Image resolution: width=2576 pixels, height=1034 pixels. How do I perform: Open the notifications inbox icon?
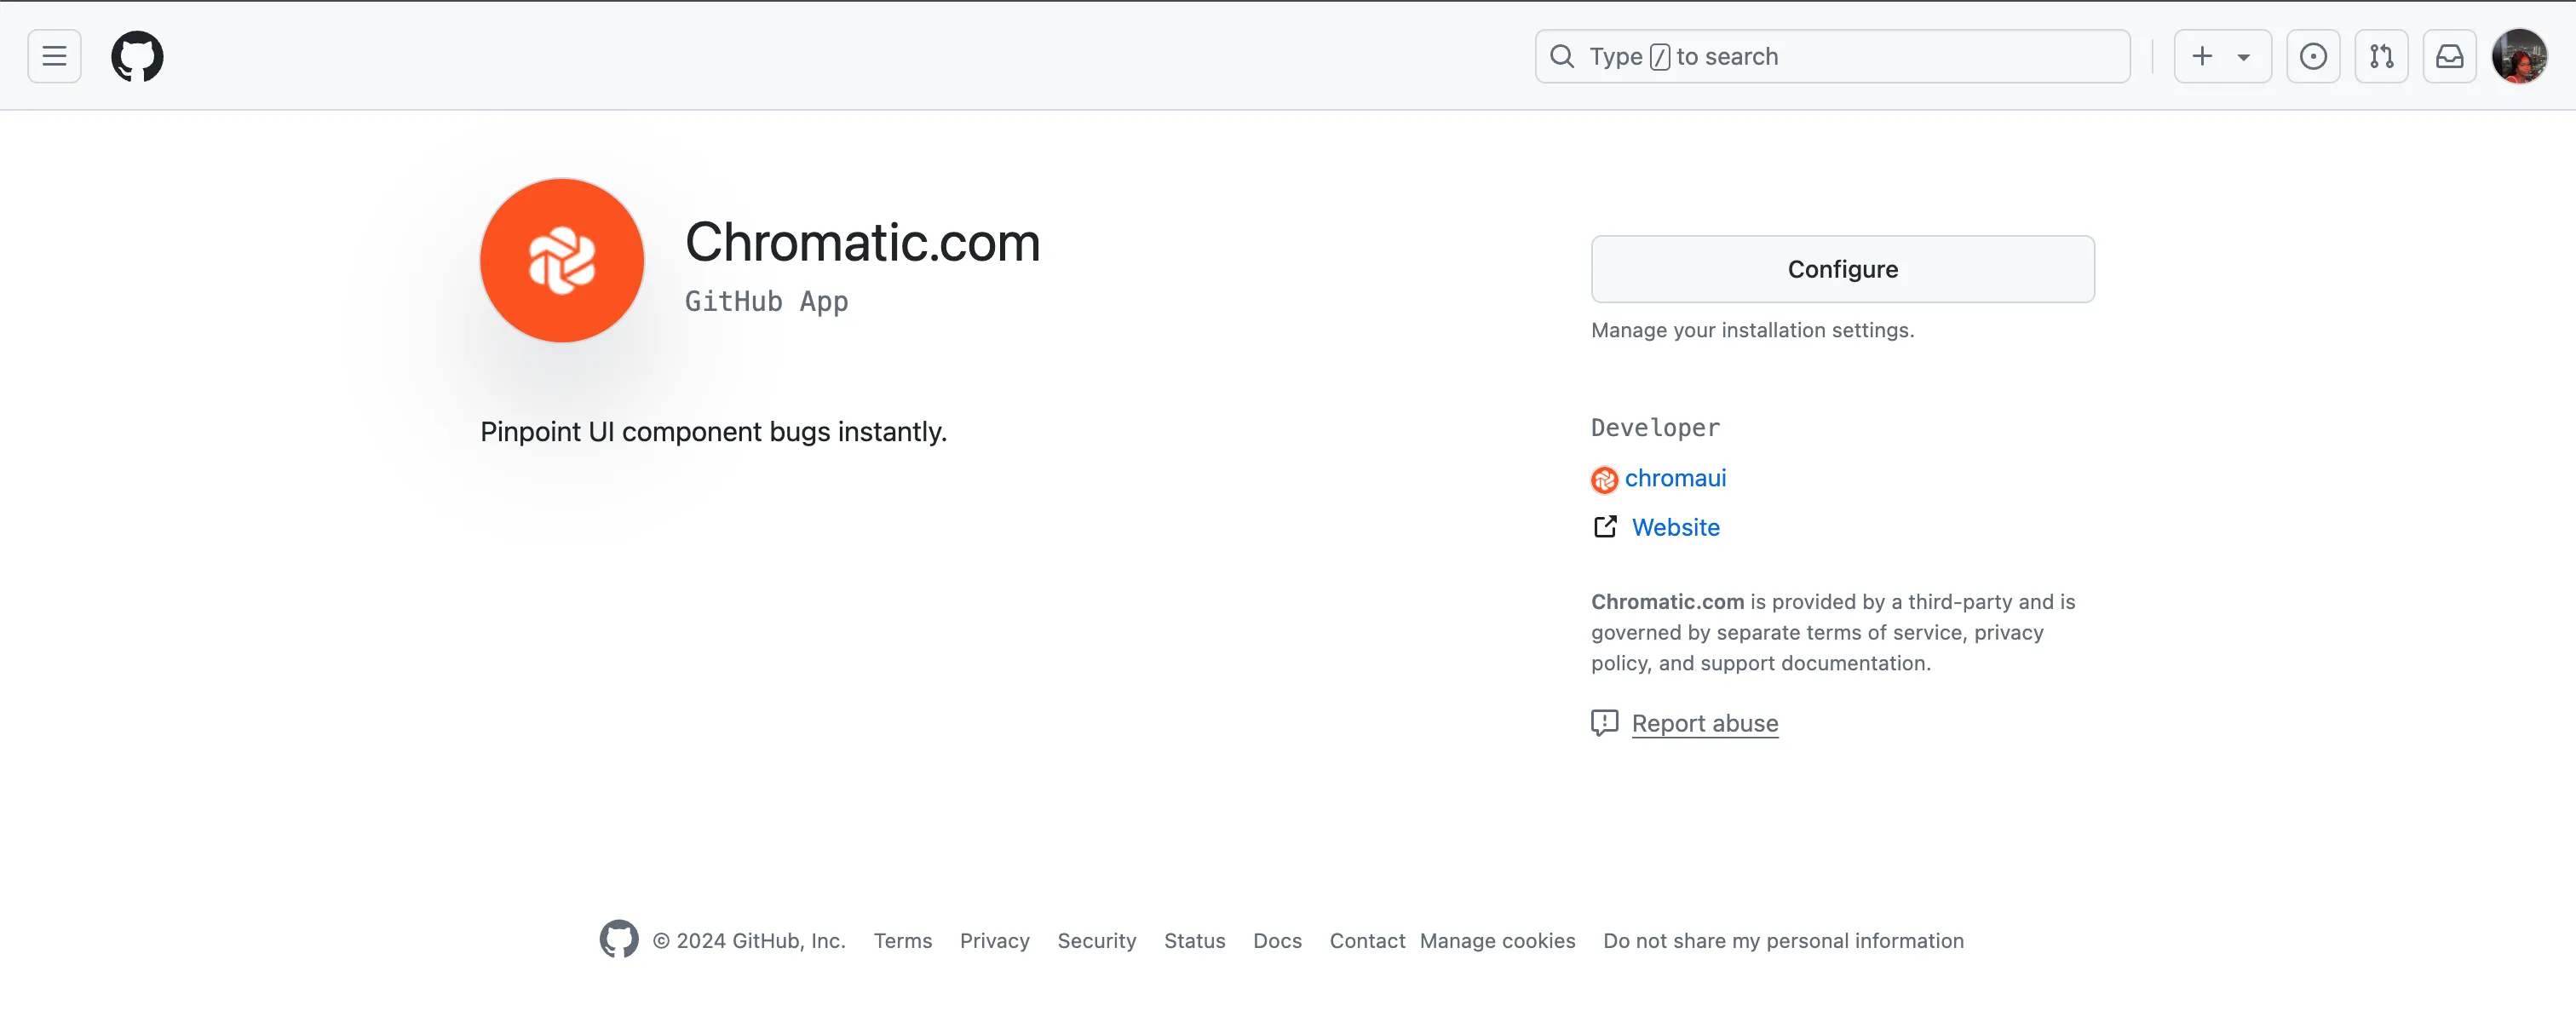[x=2449, y=56]
